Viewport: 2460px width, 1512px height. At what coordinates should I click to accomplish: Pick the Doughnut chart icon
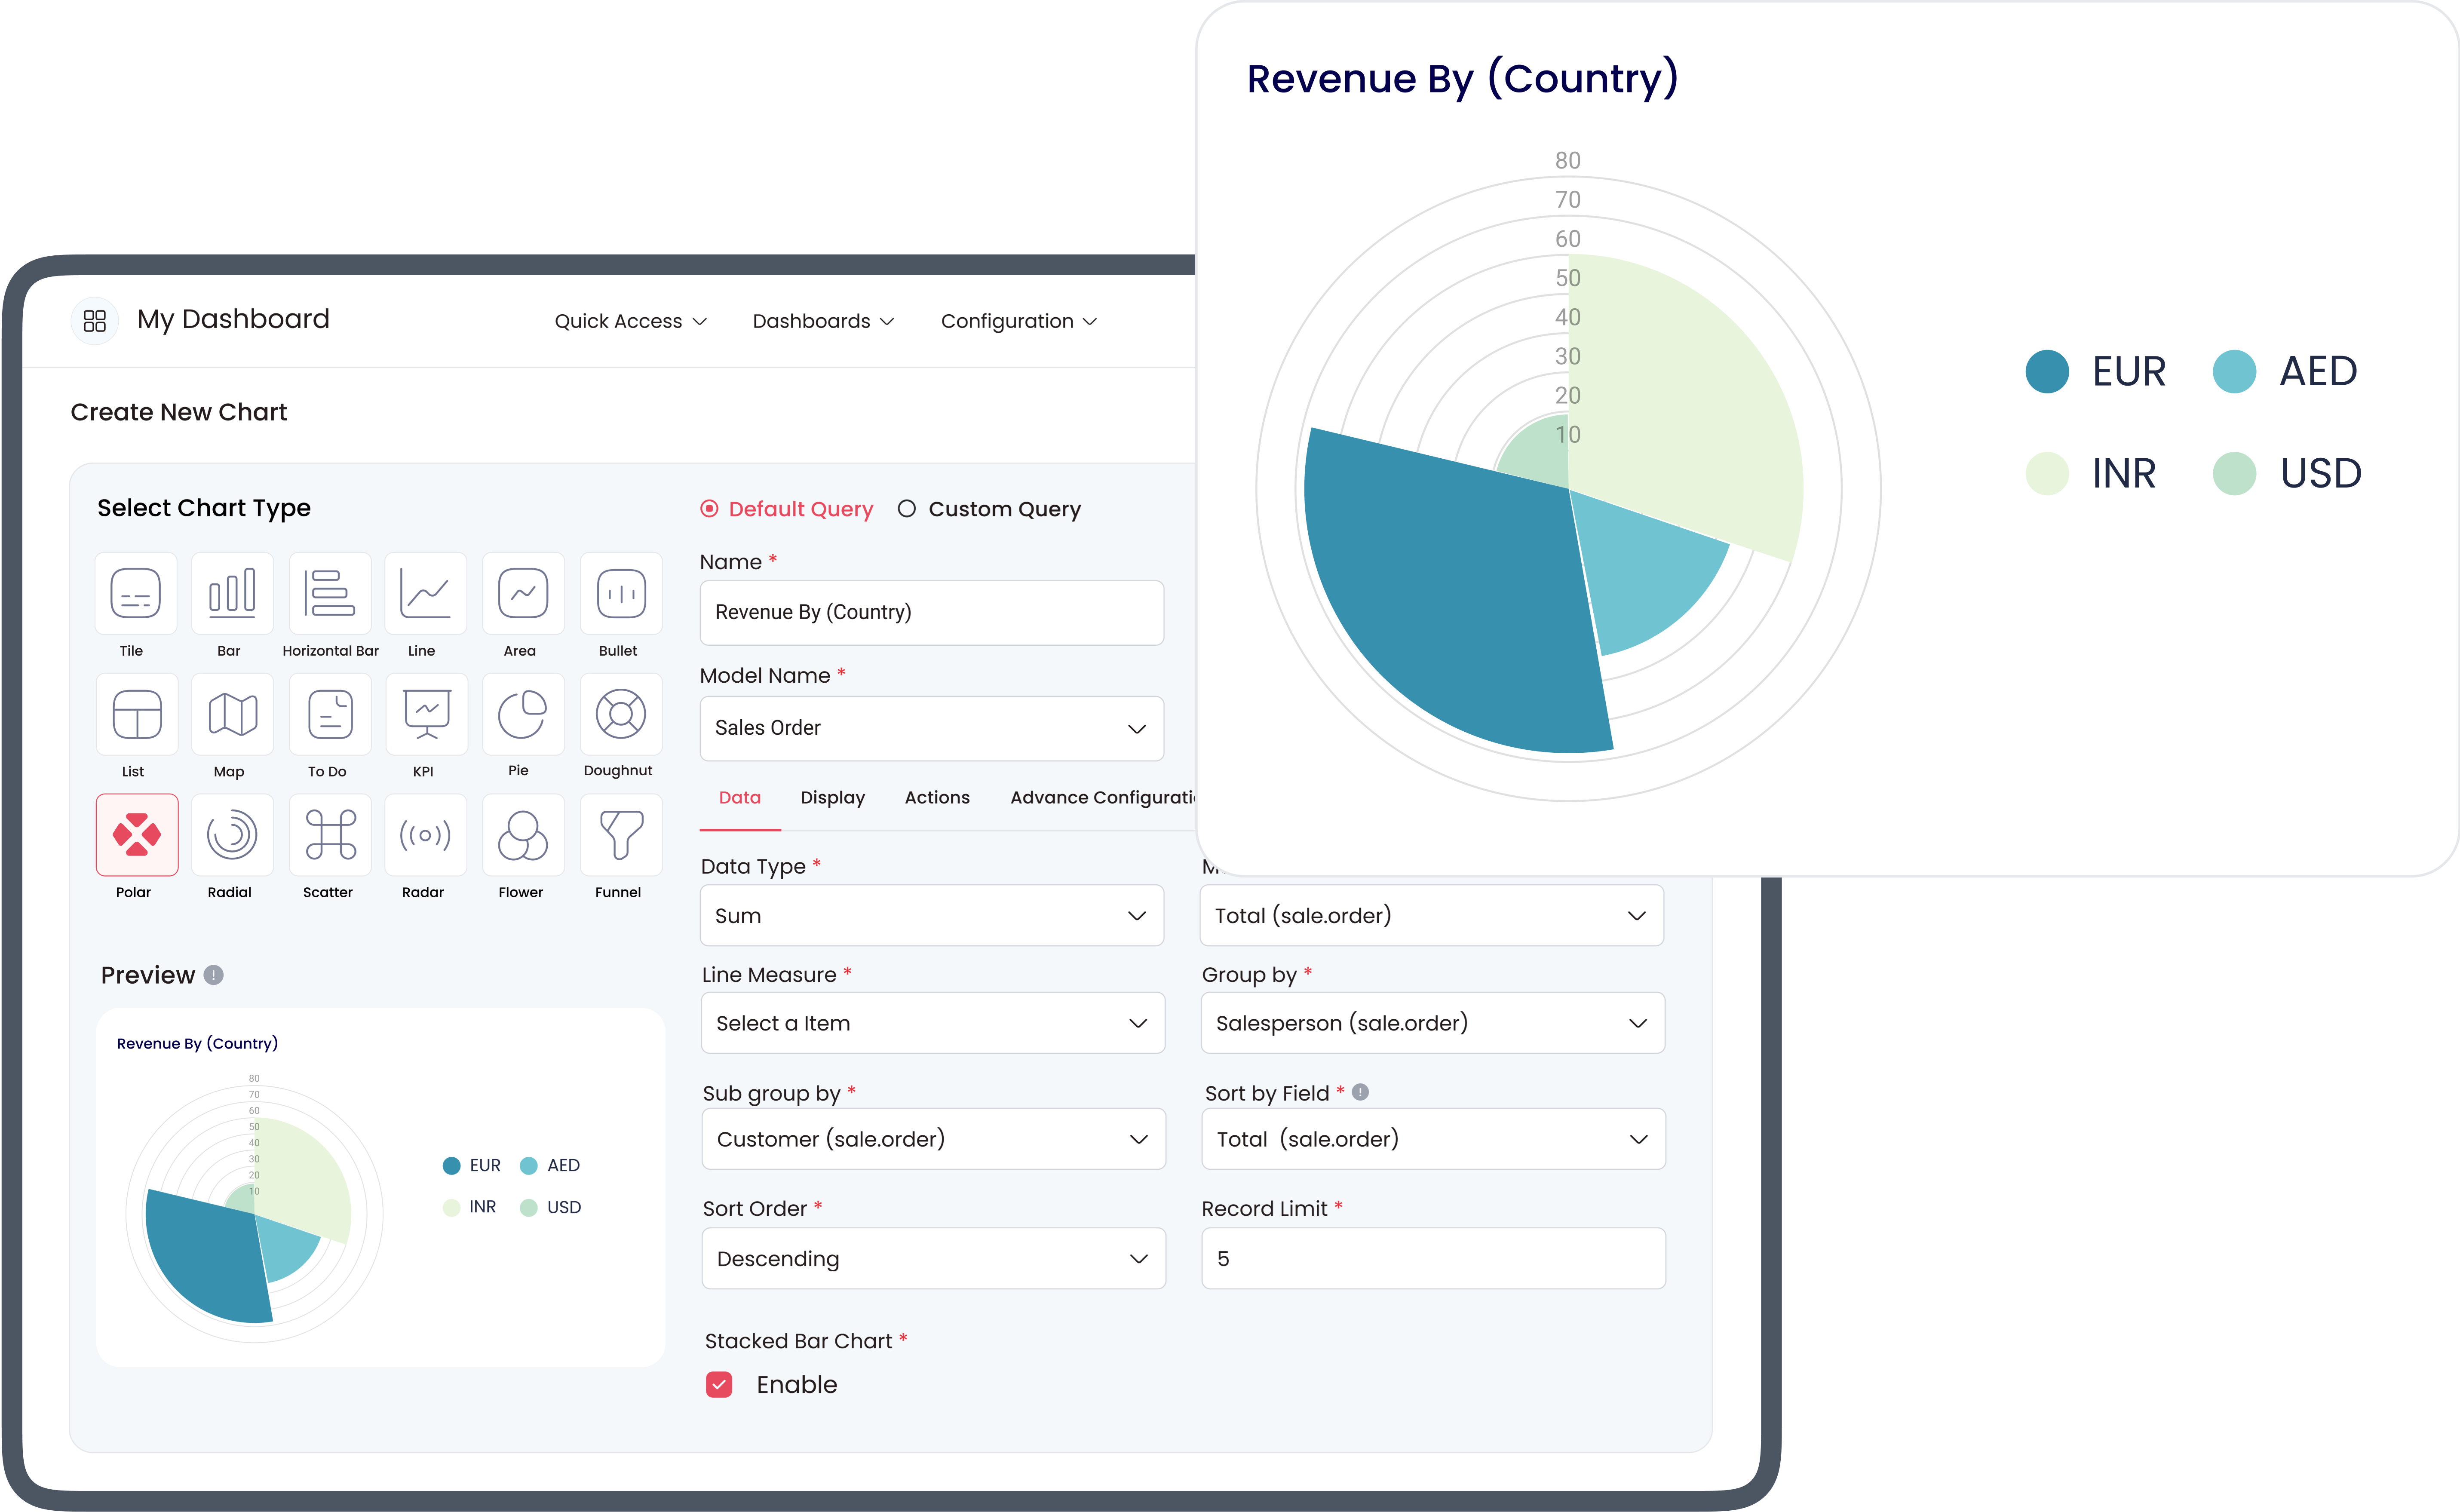[x=621, y=714]
